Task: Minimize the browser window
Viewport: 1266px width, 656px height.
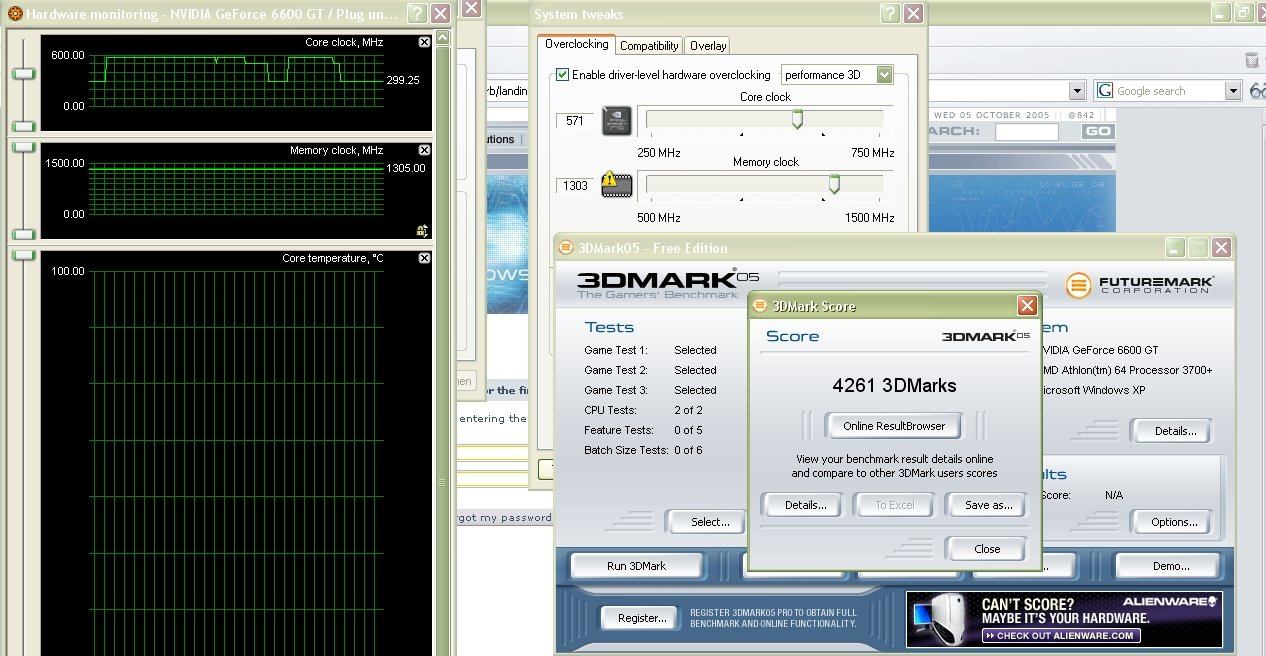Action: tap(1220, 13)
